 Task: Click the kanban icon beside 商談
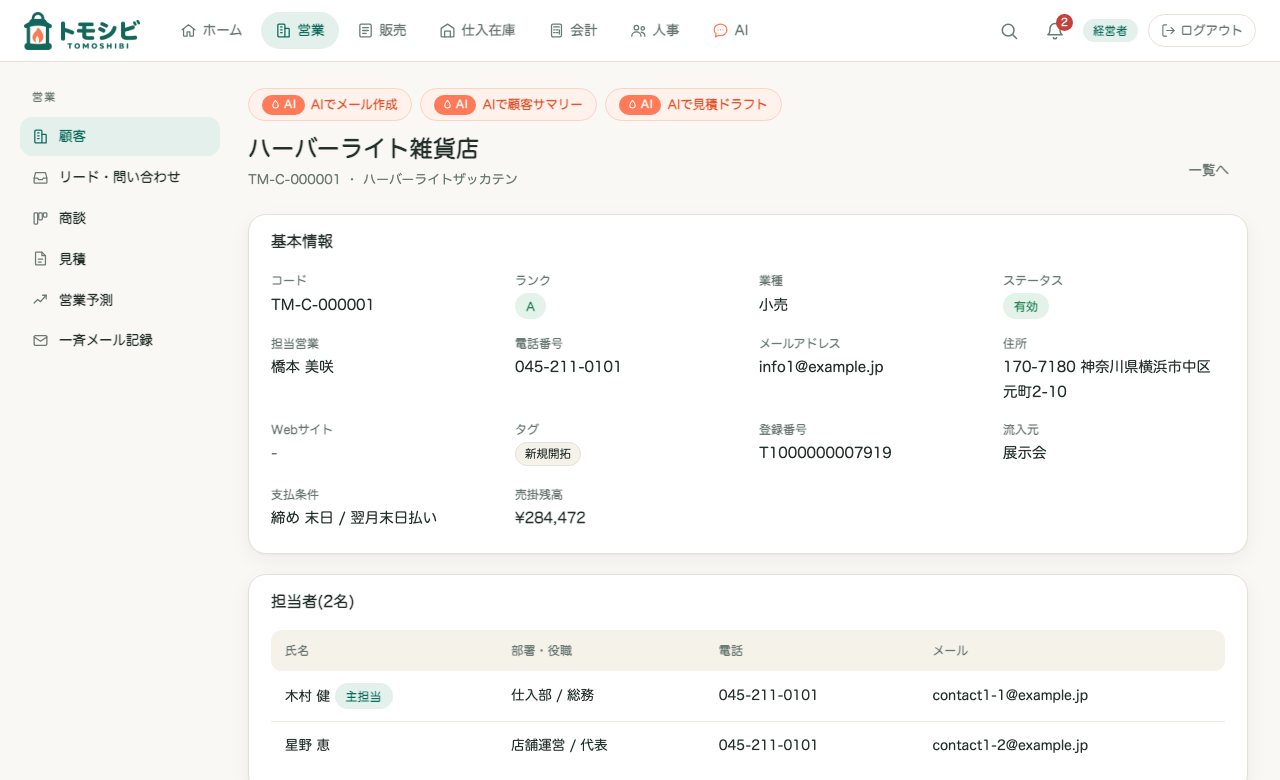coord(40,218)
